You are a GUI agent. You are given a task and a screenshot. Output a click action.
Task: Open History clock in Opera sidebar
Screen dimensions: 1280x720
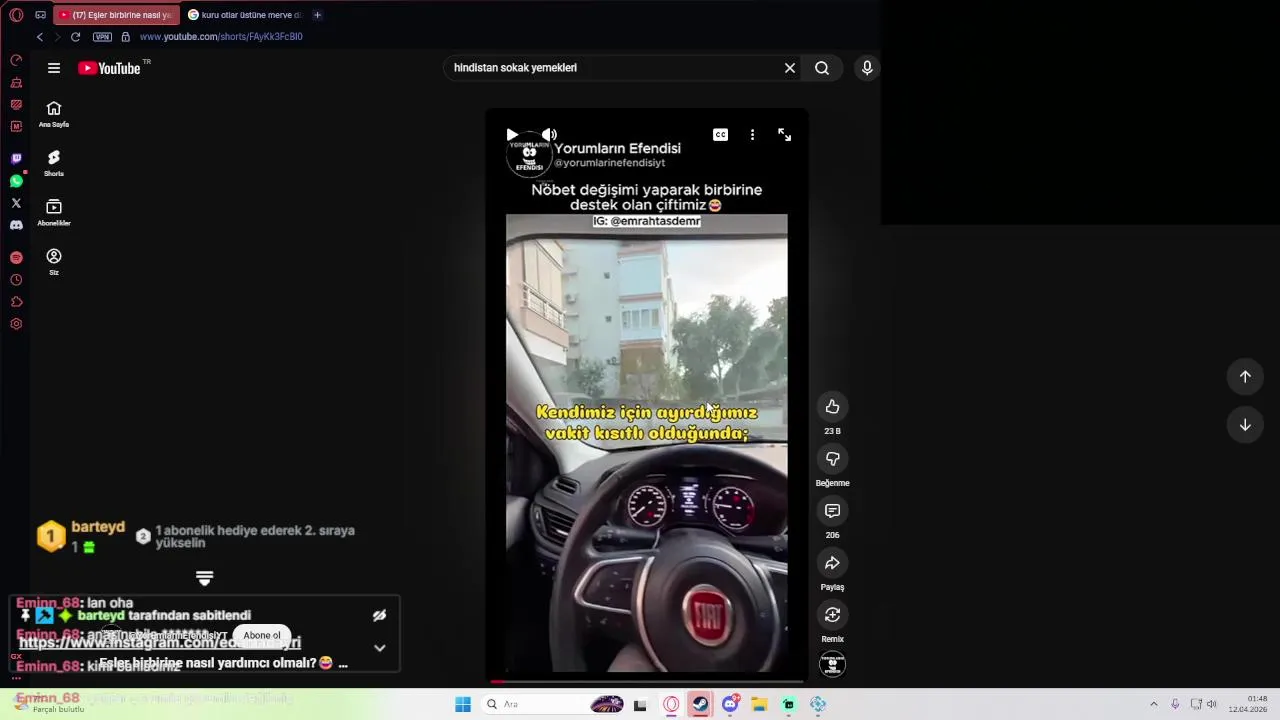[x=16, y=280]
